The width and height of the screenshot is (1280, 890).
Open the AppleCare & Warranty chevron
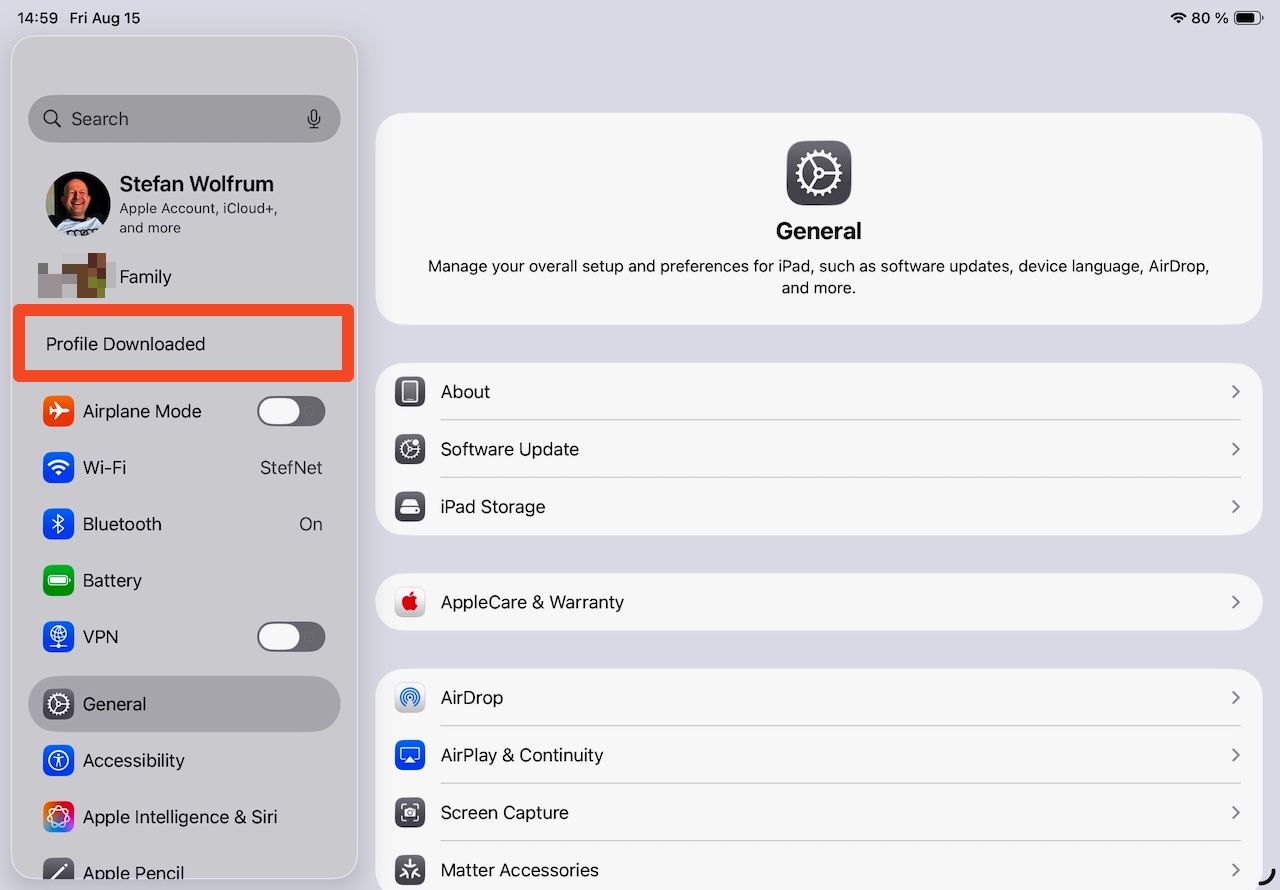(1236, 602)
